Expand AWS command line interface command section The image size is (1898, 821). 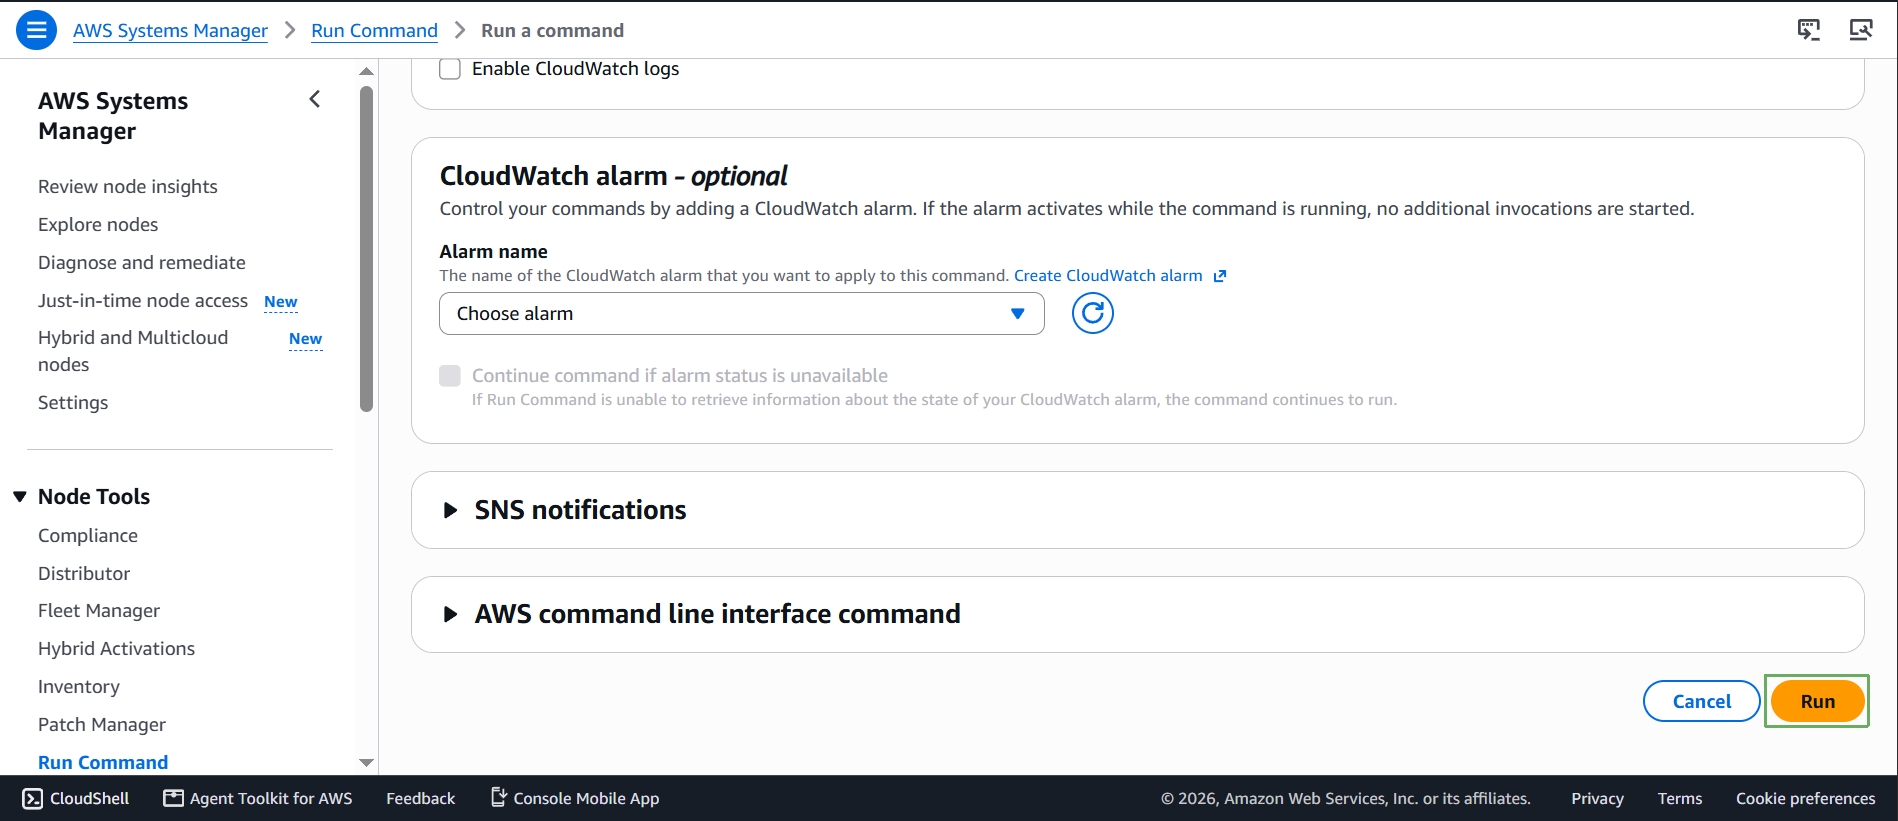point(450,614)
